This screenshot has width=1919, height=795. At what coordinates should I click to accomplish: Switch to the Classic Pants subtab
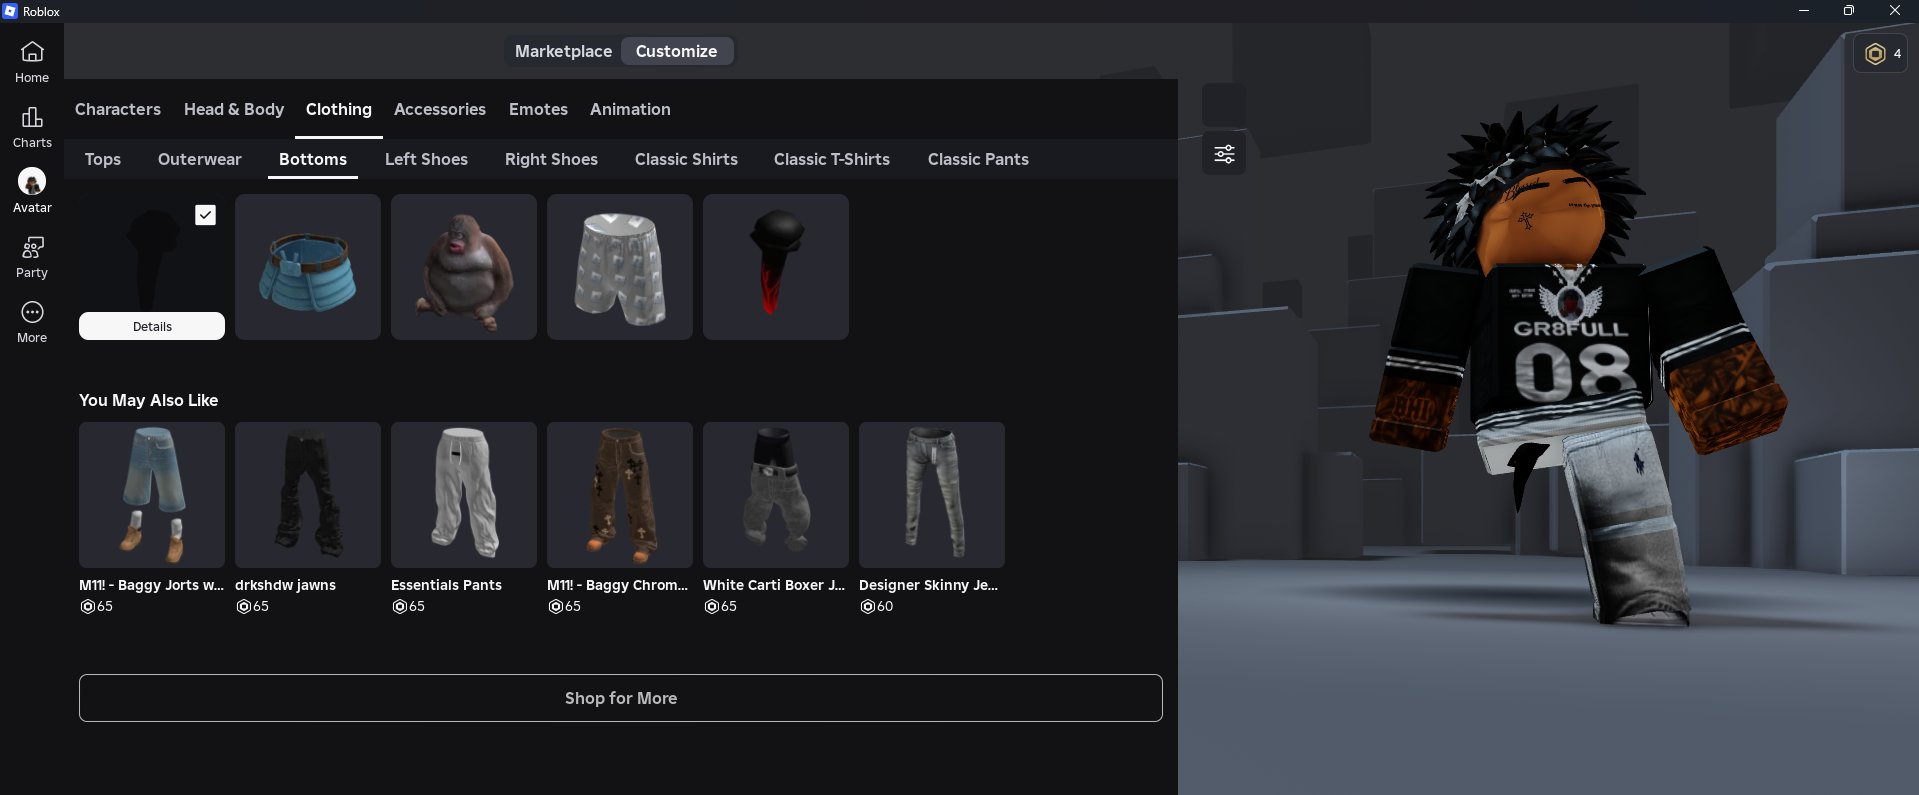pos(977,159)
